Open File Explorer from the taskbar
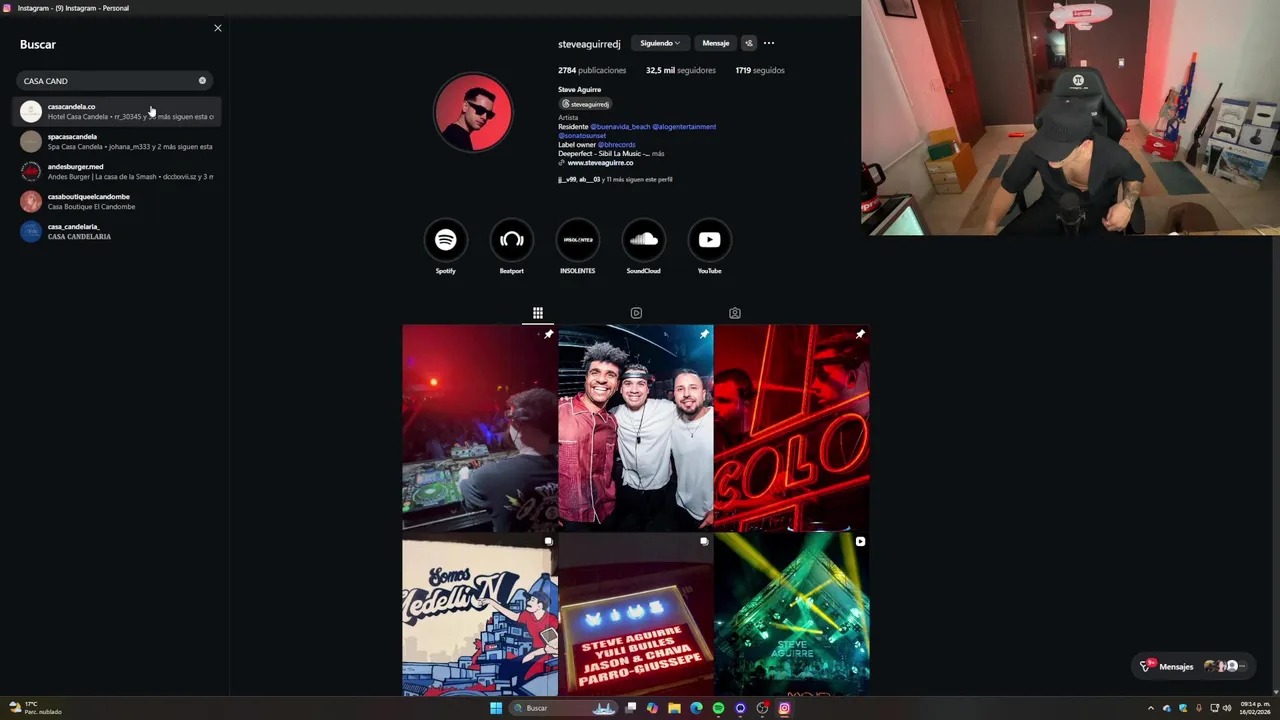The image size is (1280, 720). click(674, 708)
